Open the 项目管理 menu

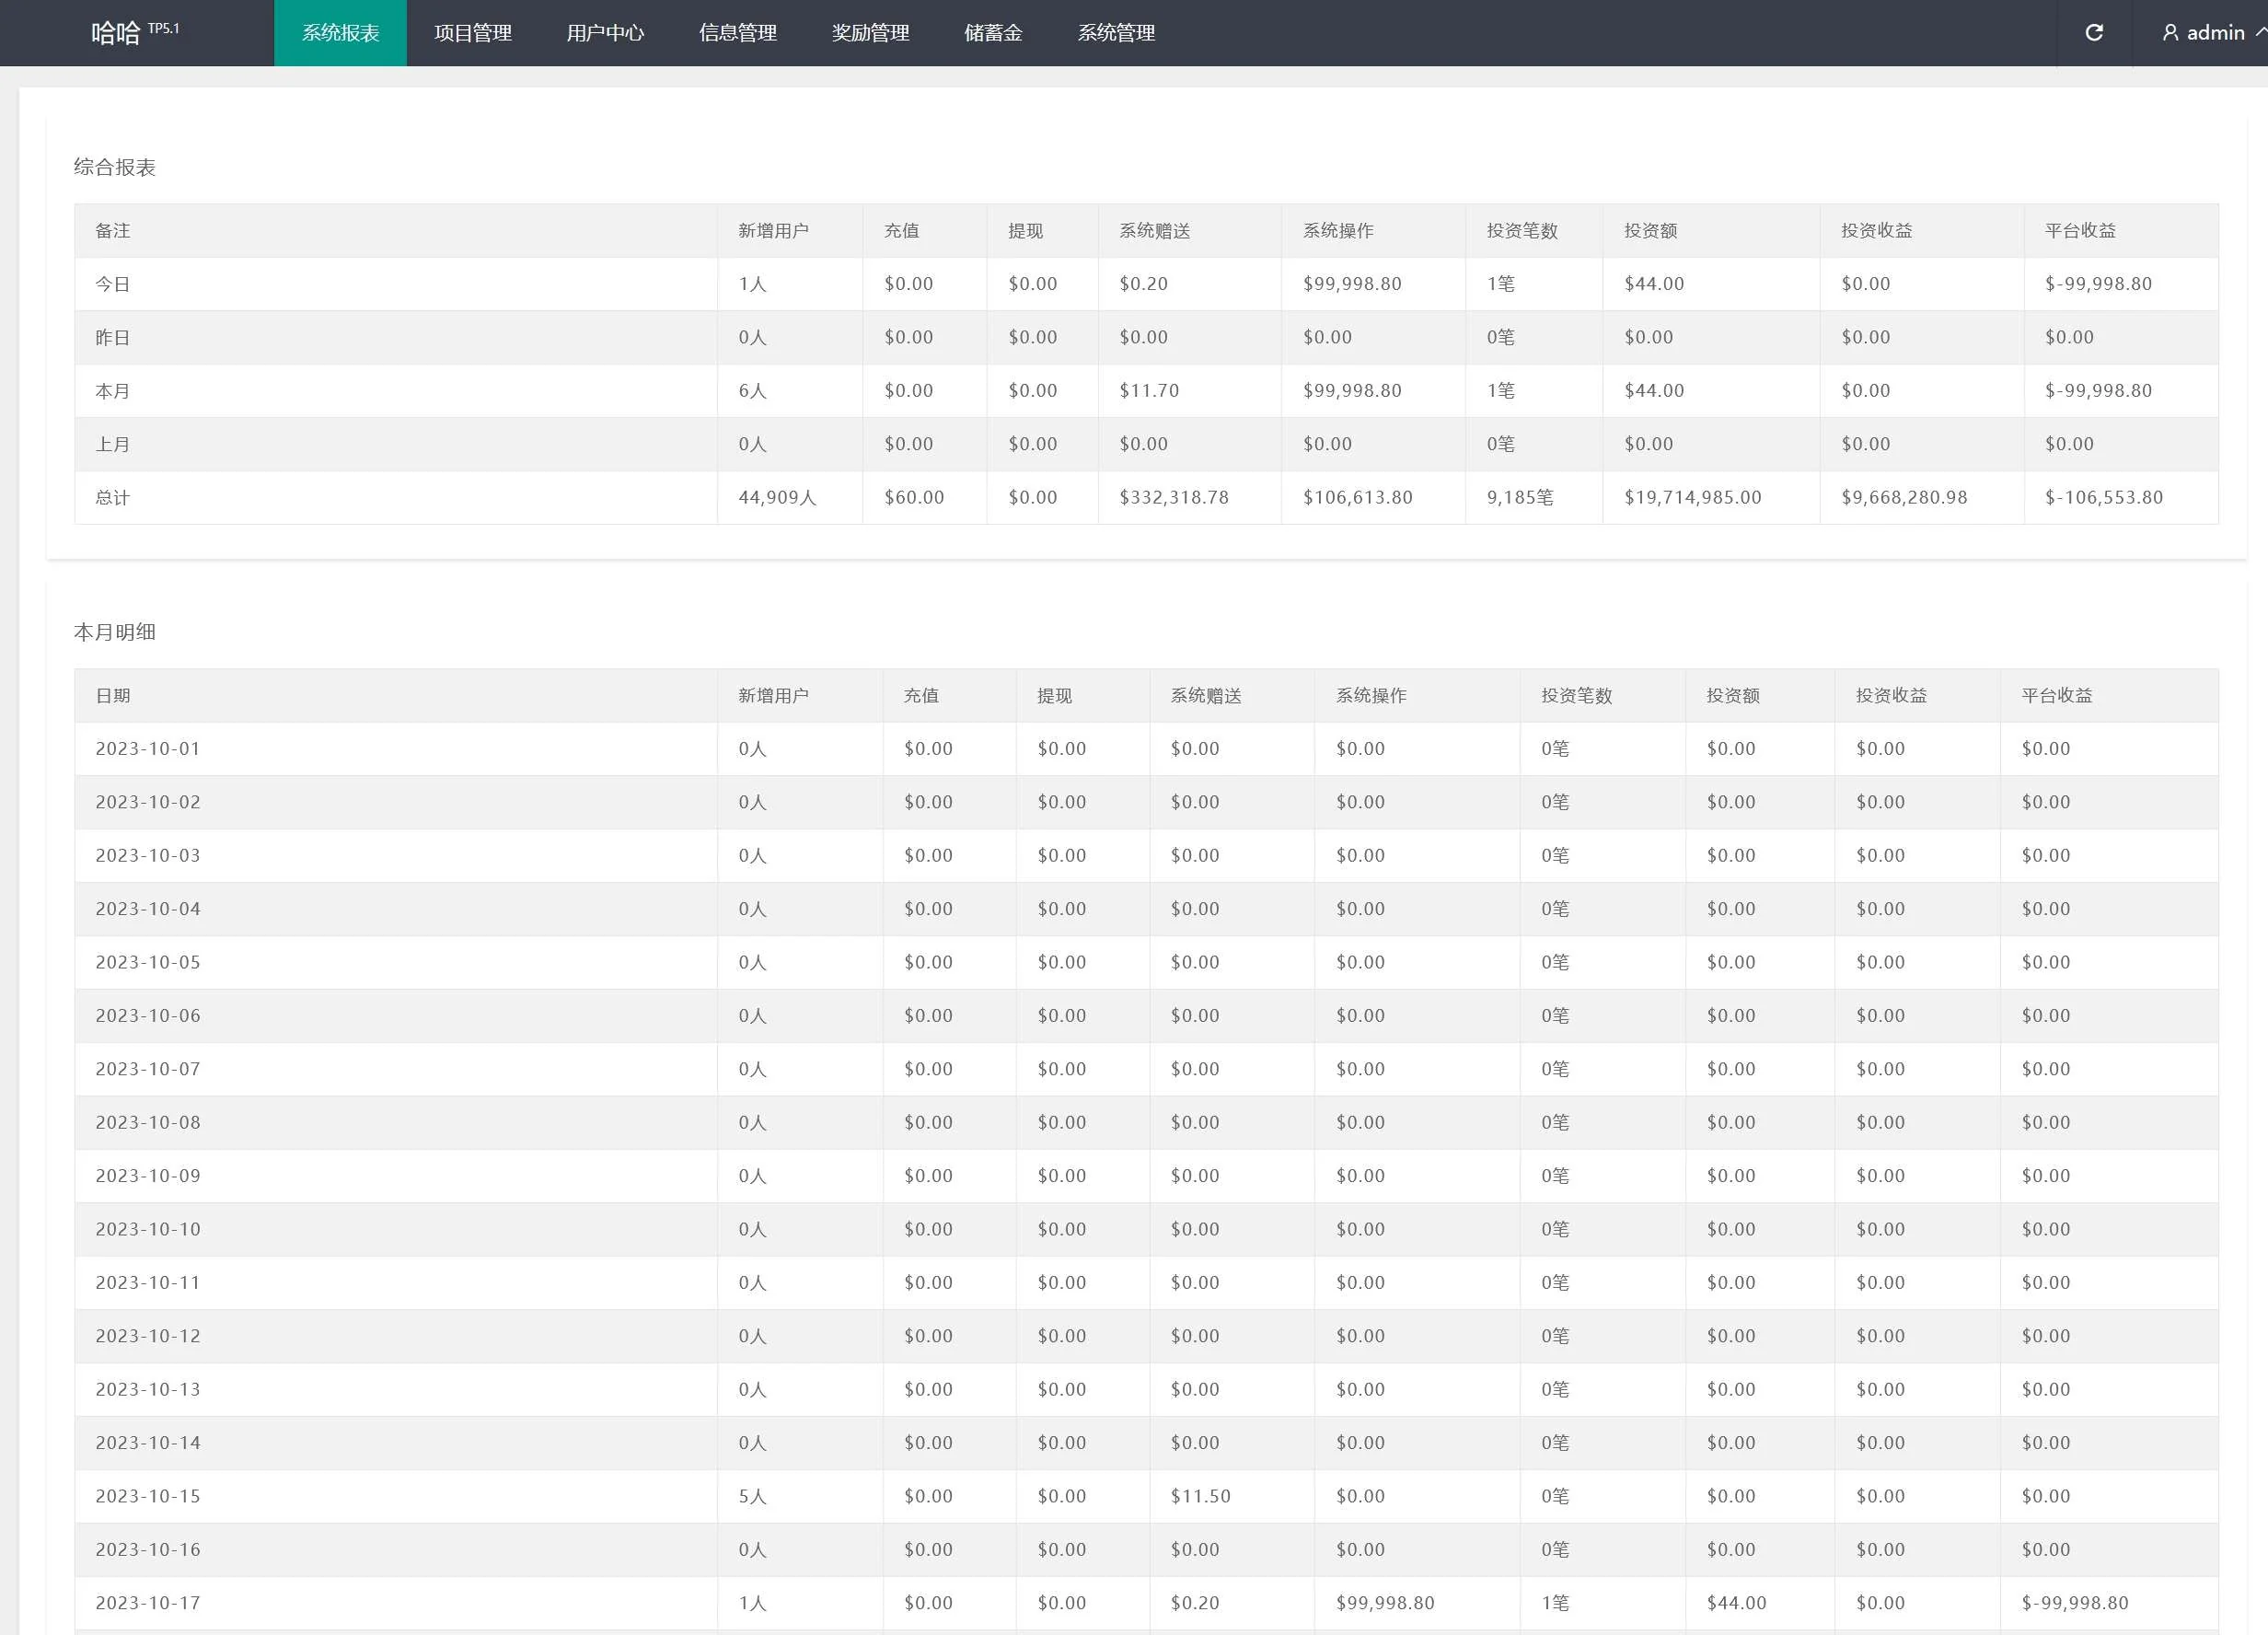472,33
